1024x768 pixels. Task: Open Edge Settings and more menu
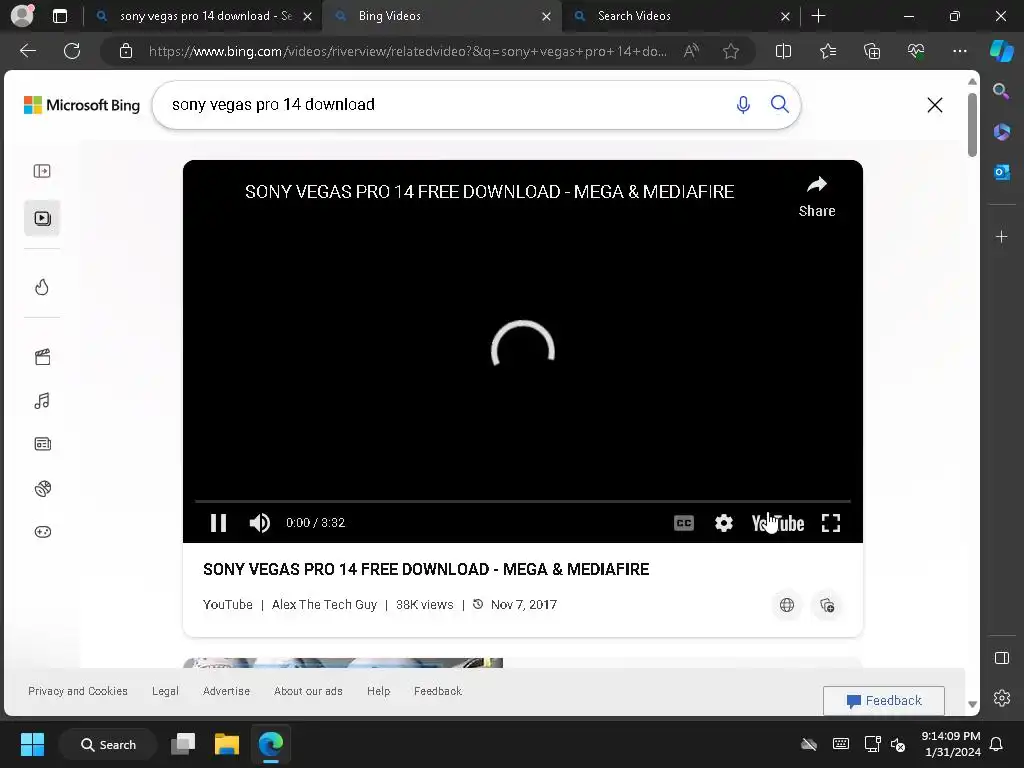click(x=959, y=51)
